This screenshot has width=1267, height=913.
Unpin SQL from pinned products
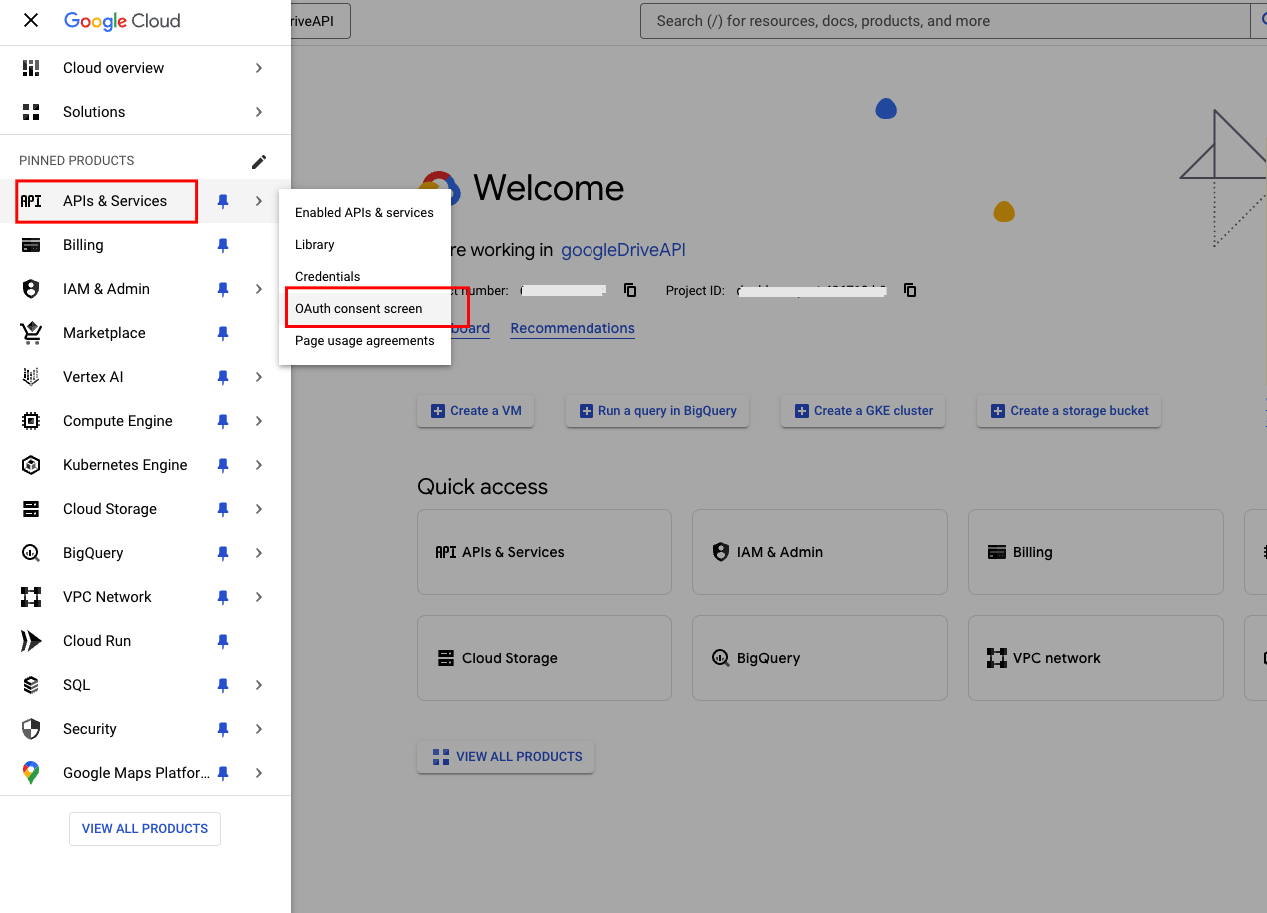tap(223, 685)
